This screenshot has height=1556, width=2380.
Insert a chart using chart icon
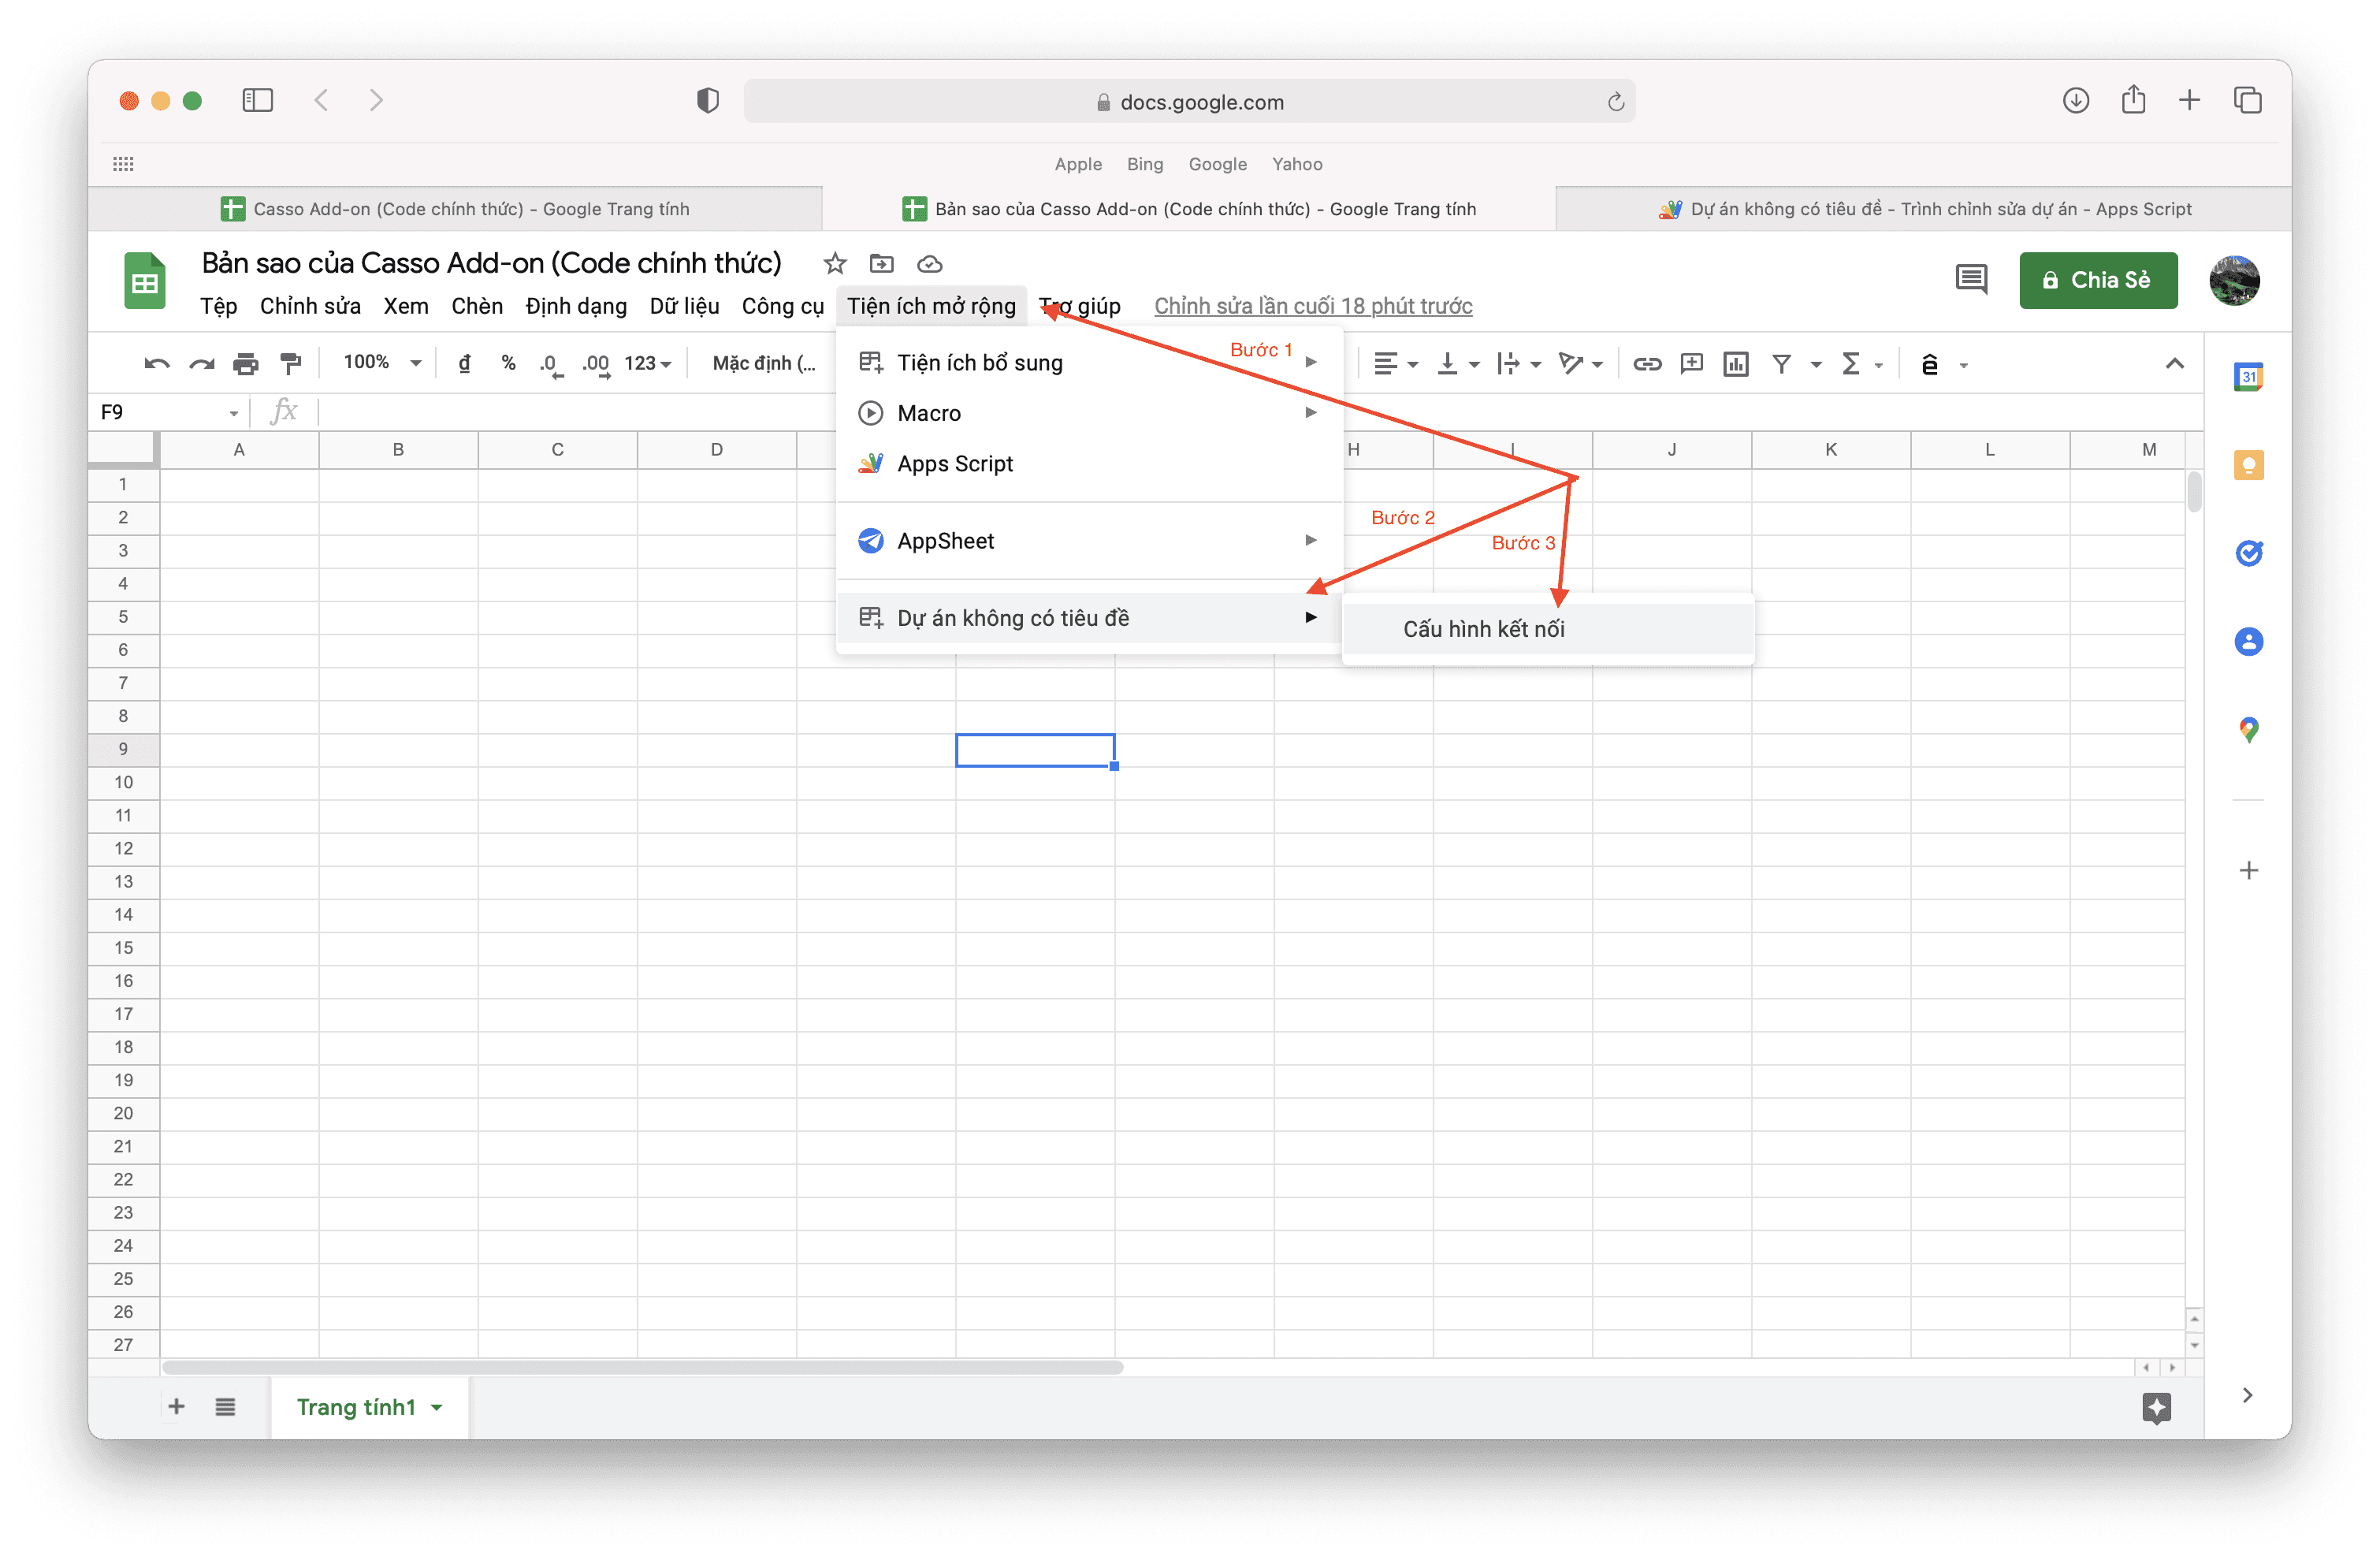pos(1736,364)
